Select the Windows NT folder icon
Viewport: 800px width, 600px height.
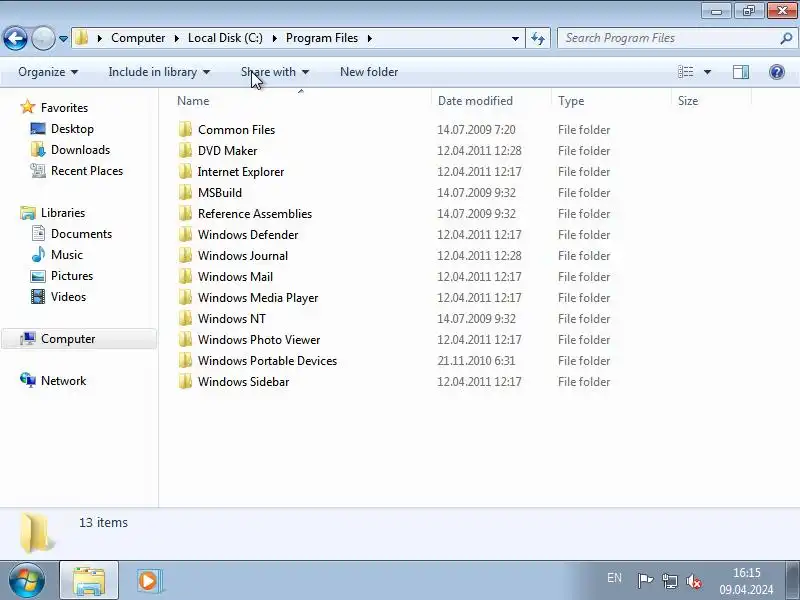click(x=185, y=318)
